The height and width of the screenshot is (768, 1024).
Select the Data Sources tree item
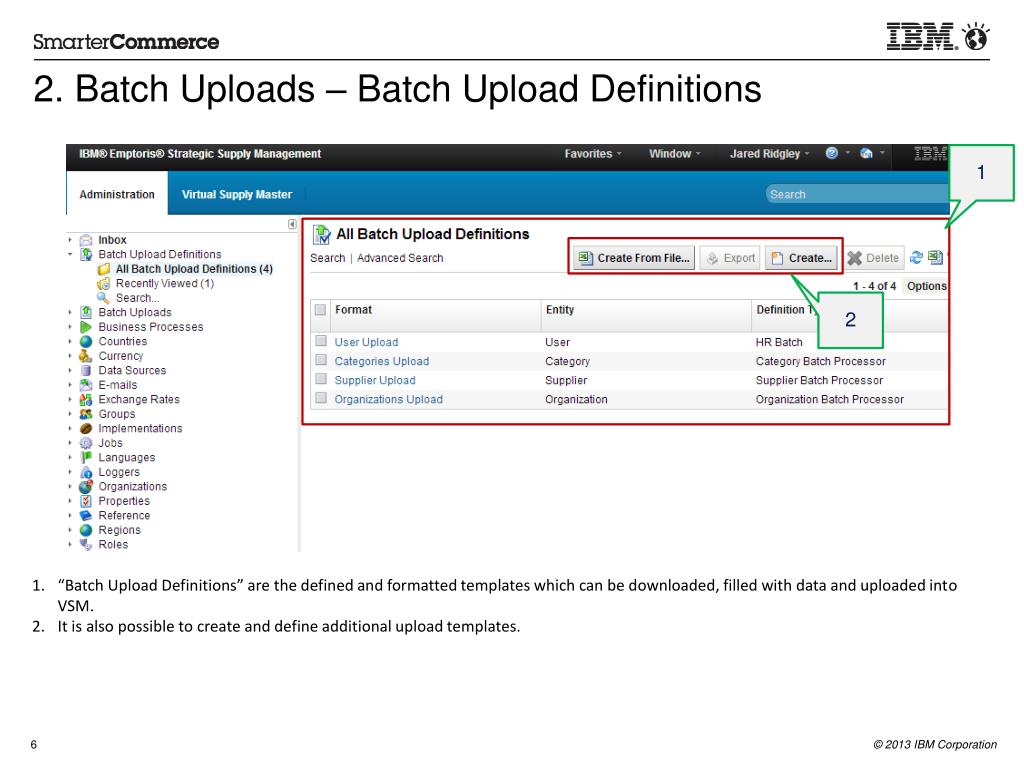pos(132,370)
